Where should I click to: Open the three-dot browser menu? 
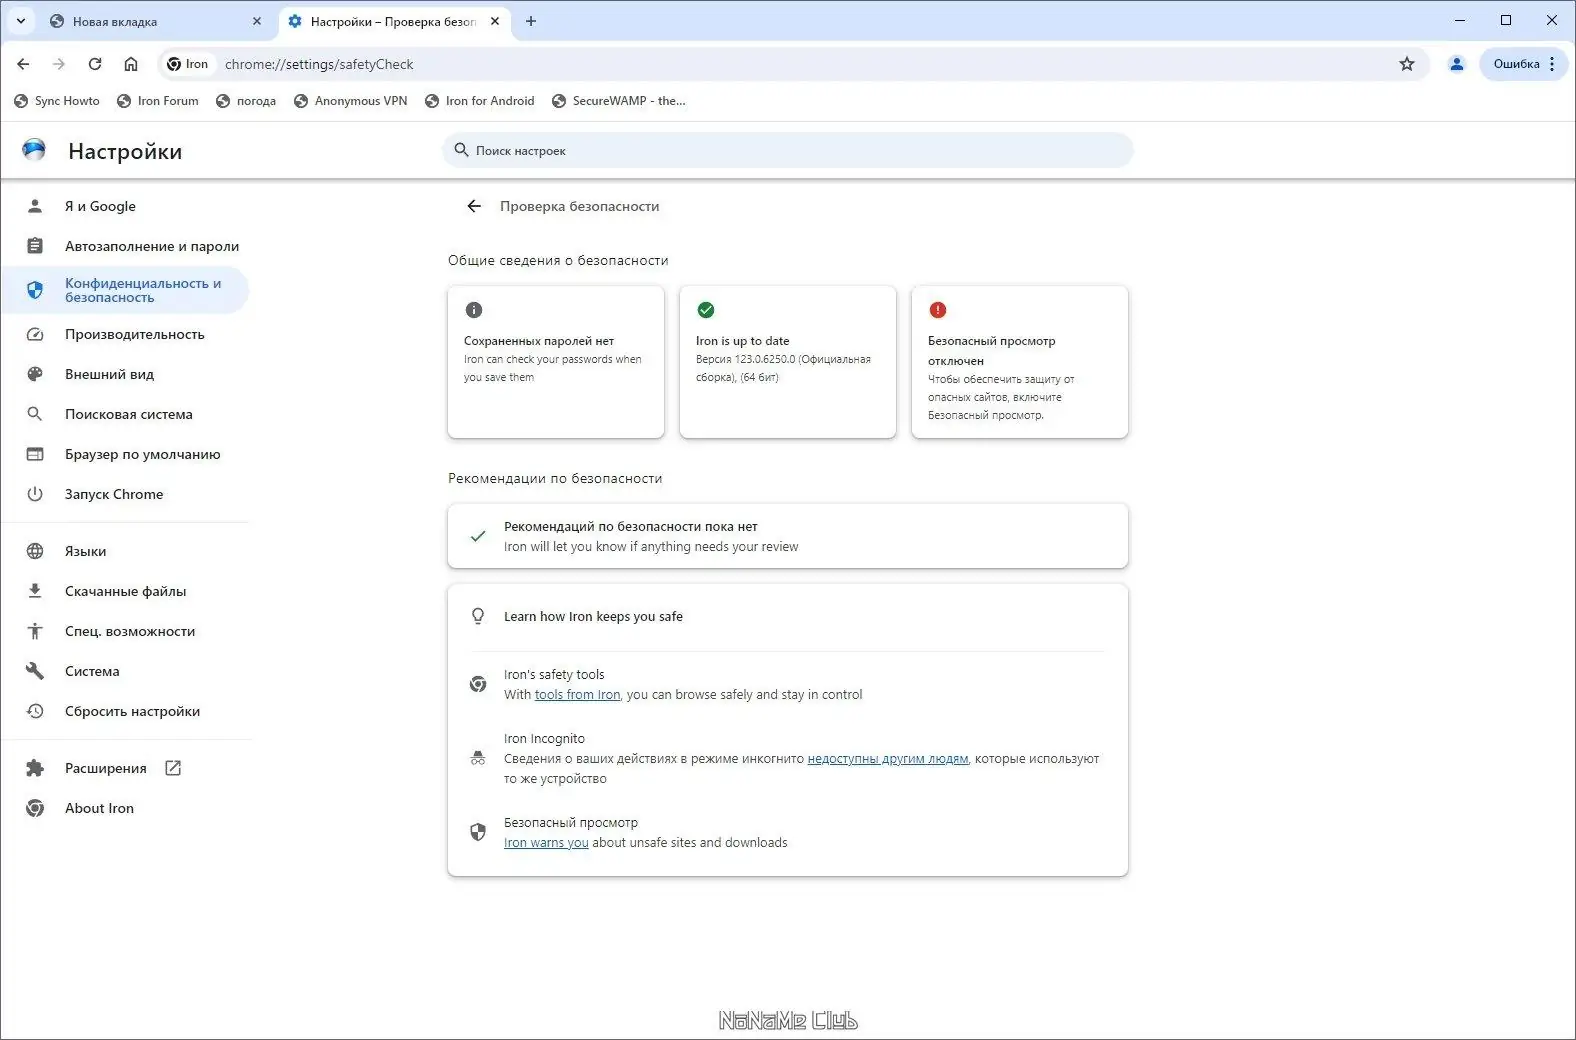coord(1552,64)
